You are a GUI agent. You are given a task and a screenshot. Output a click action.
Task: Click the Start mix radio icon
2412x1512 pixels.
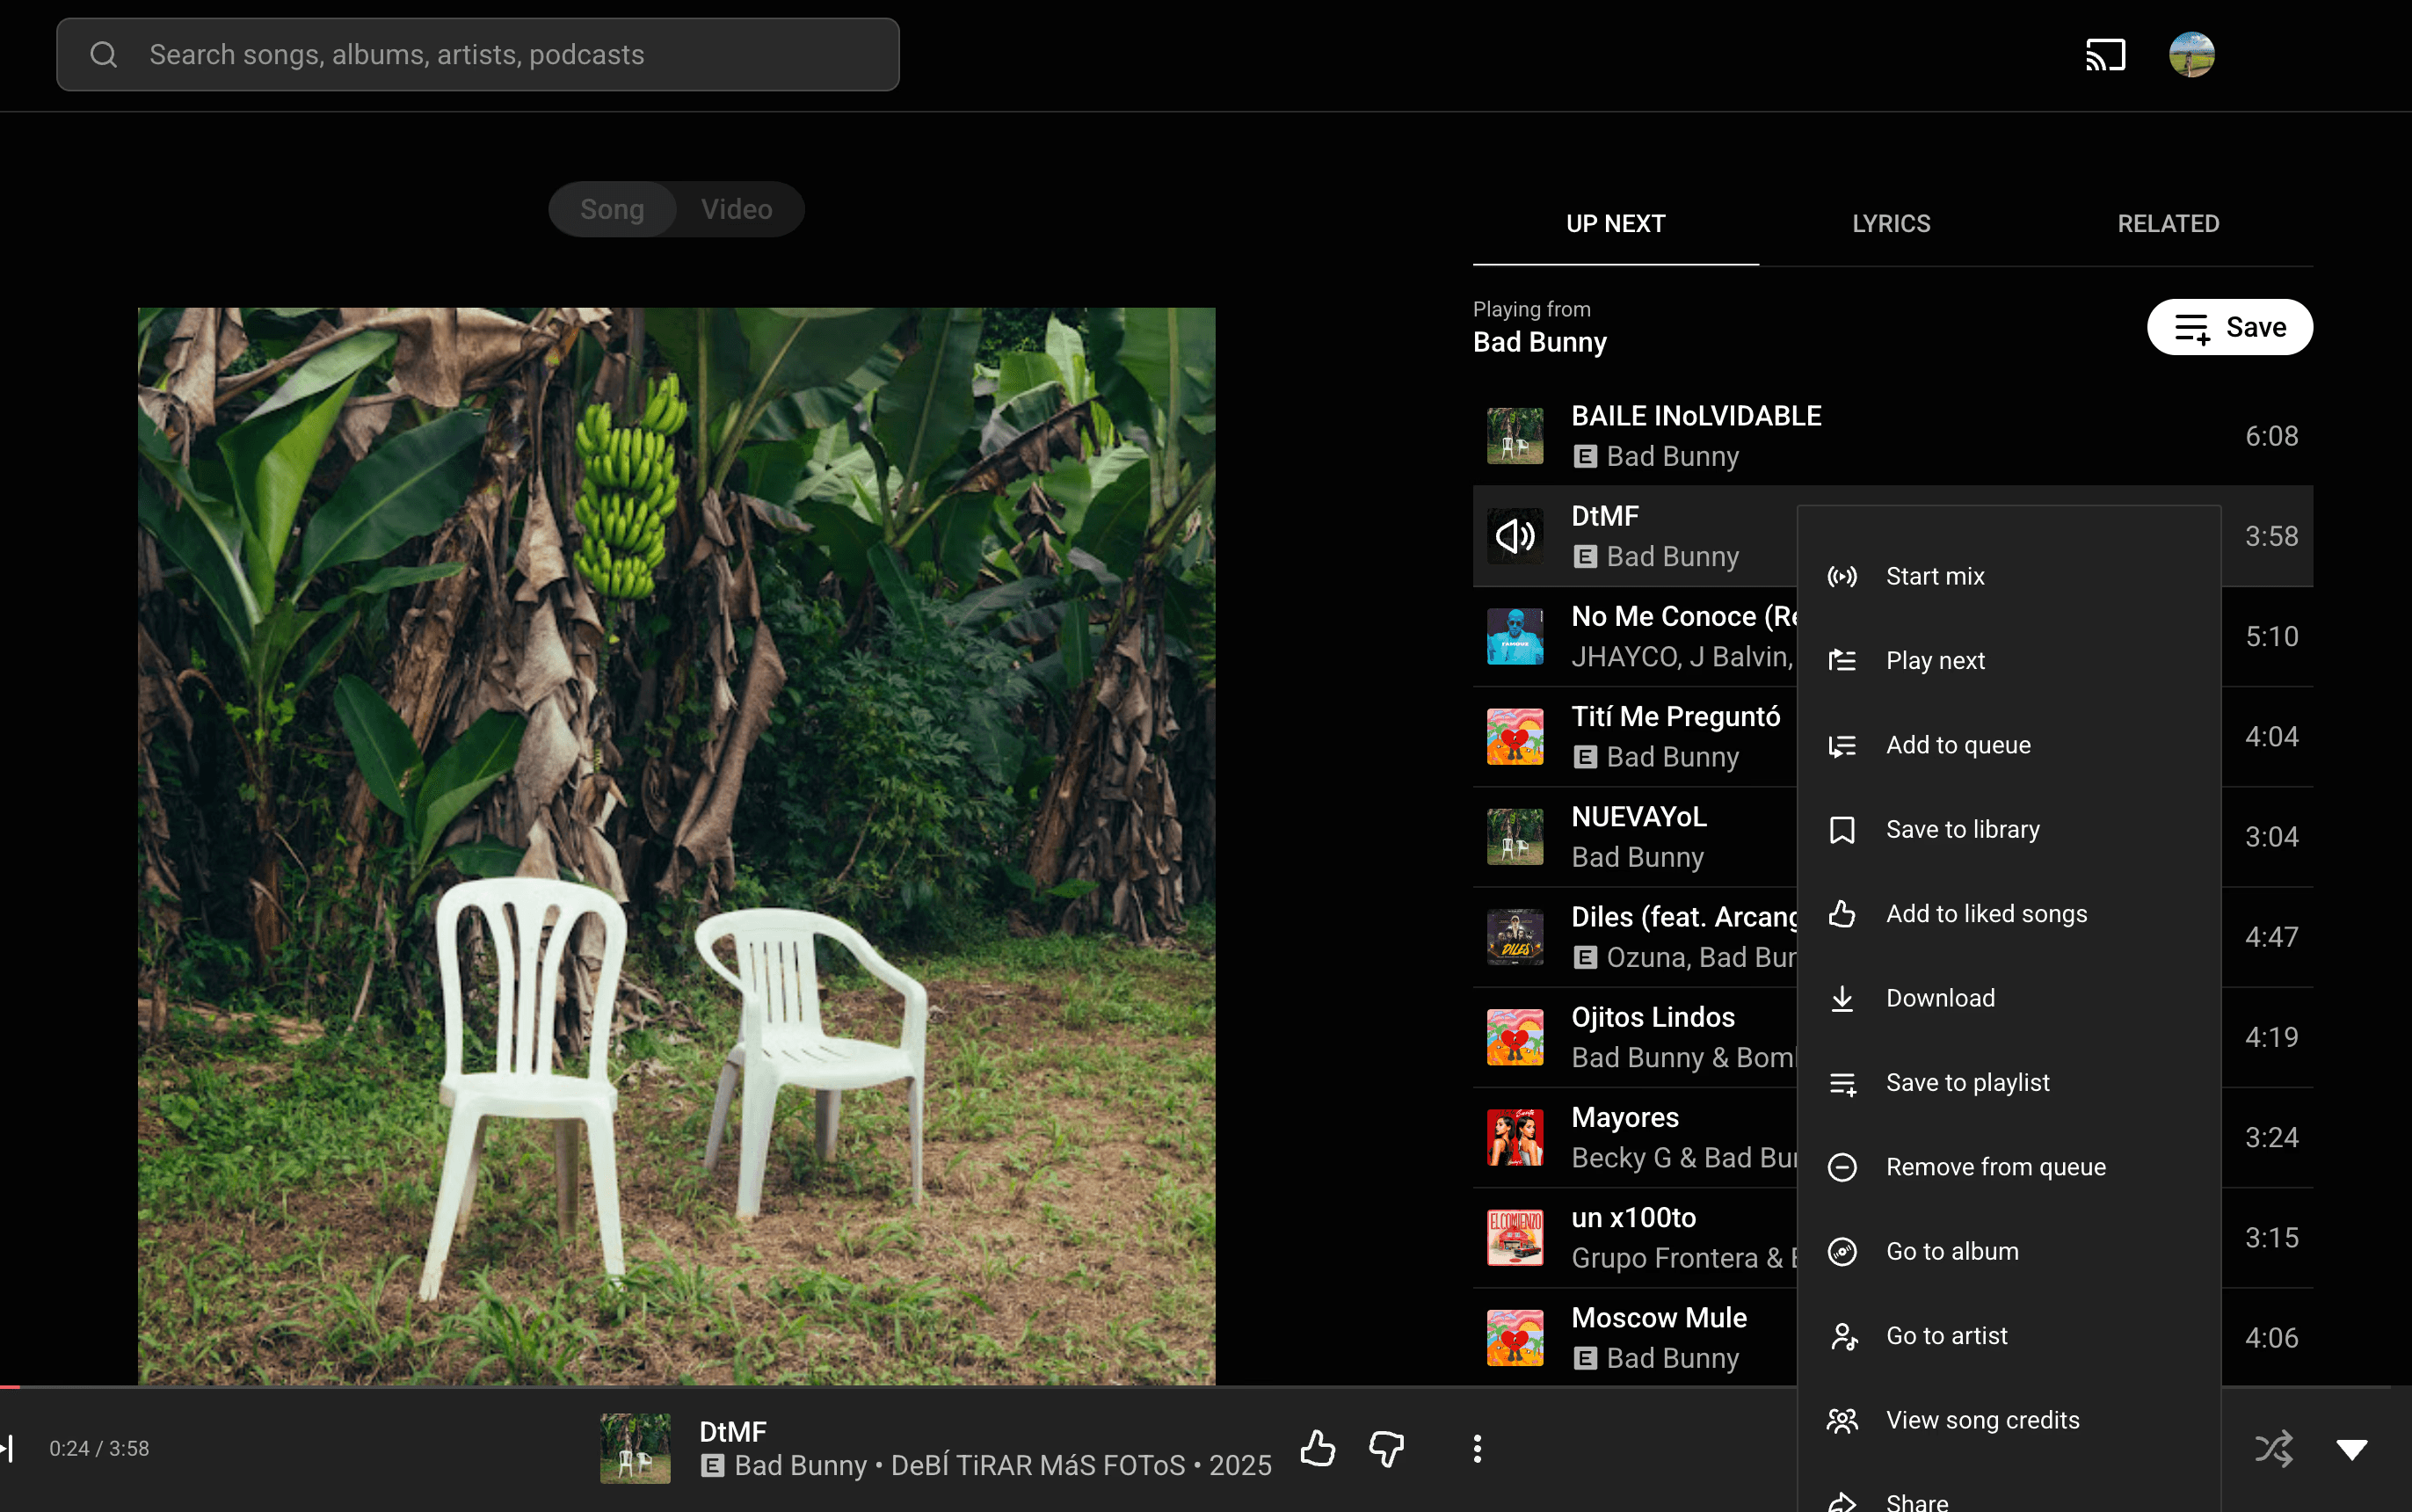tap(1842, 576)
